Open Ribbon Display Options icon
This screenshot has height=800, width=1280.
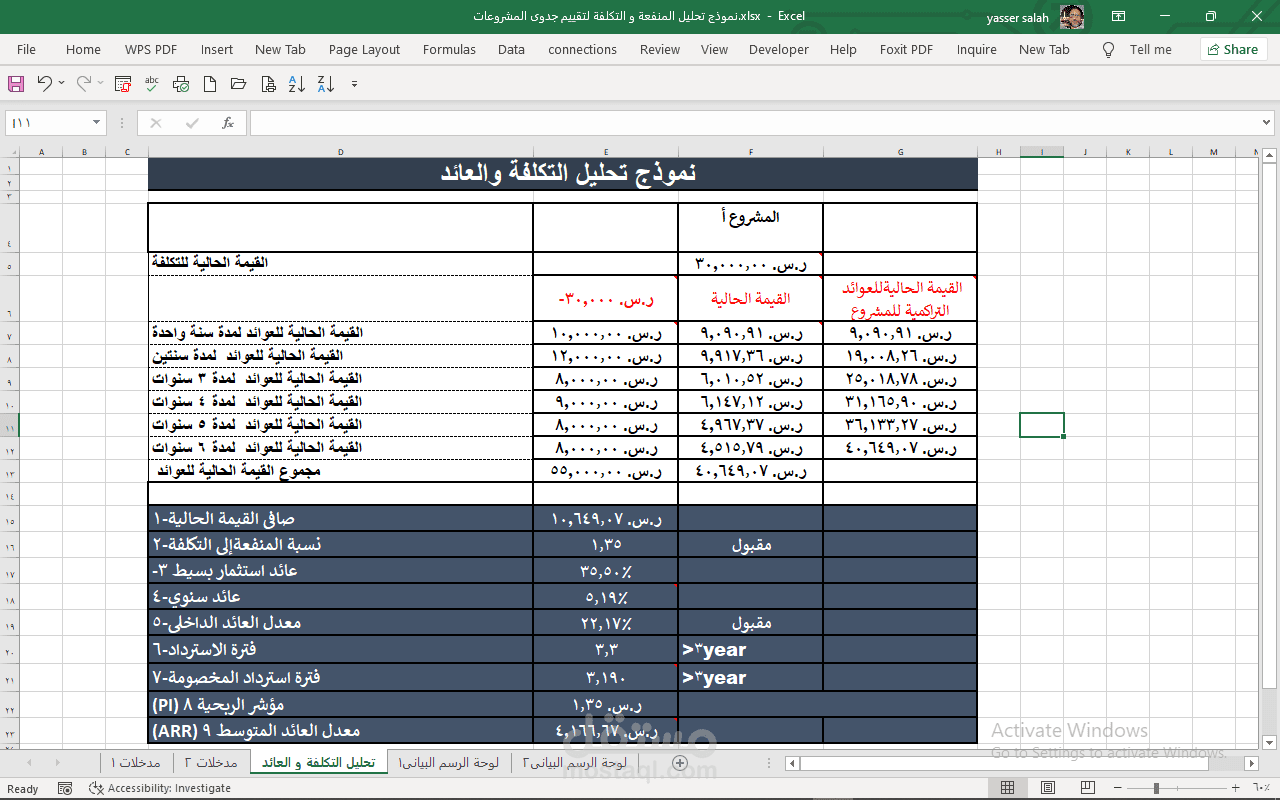click(x=1118, y=16)
